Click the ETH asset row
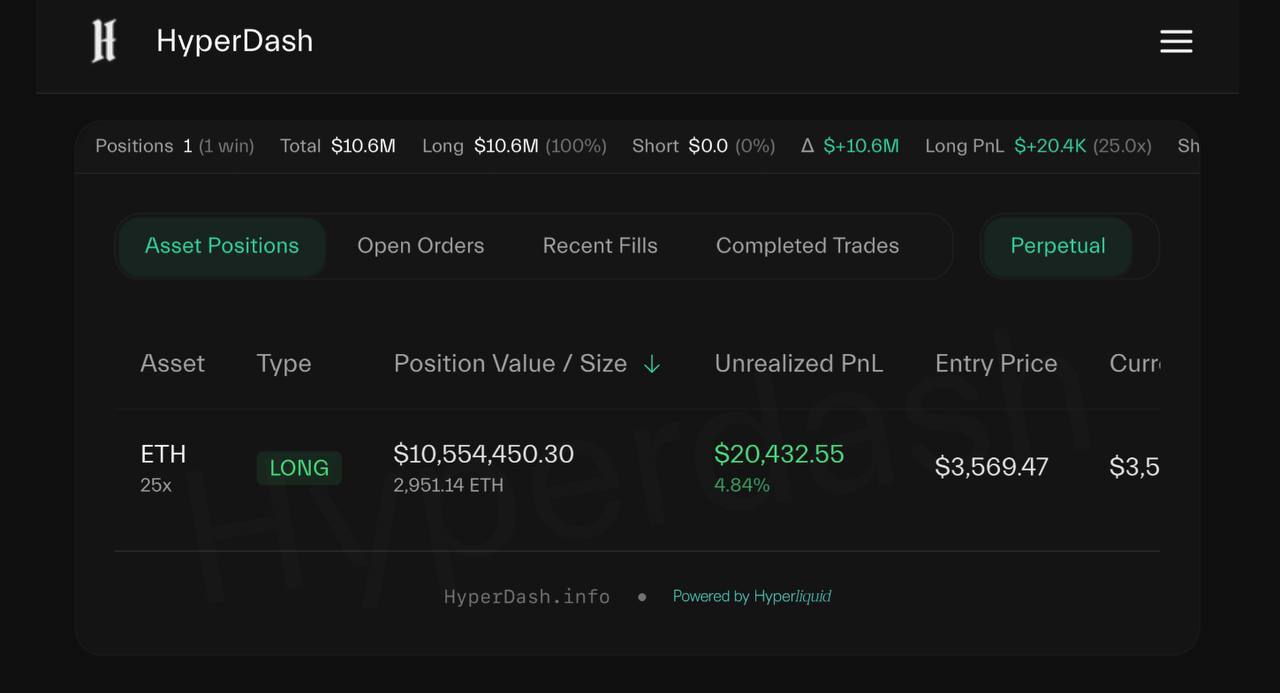 (637, 468)
